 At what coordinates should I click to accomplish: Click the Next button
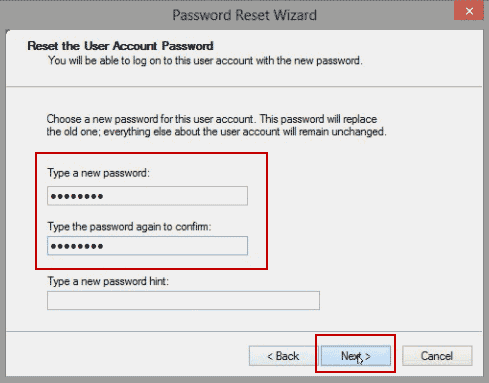pos(356,356)
